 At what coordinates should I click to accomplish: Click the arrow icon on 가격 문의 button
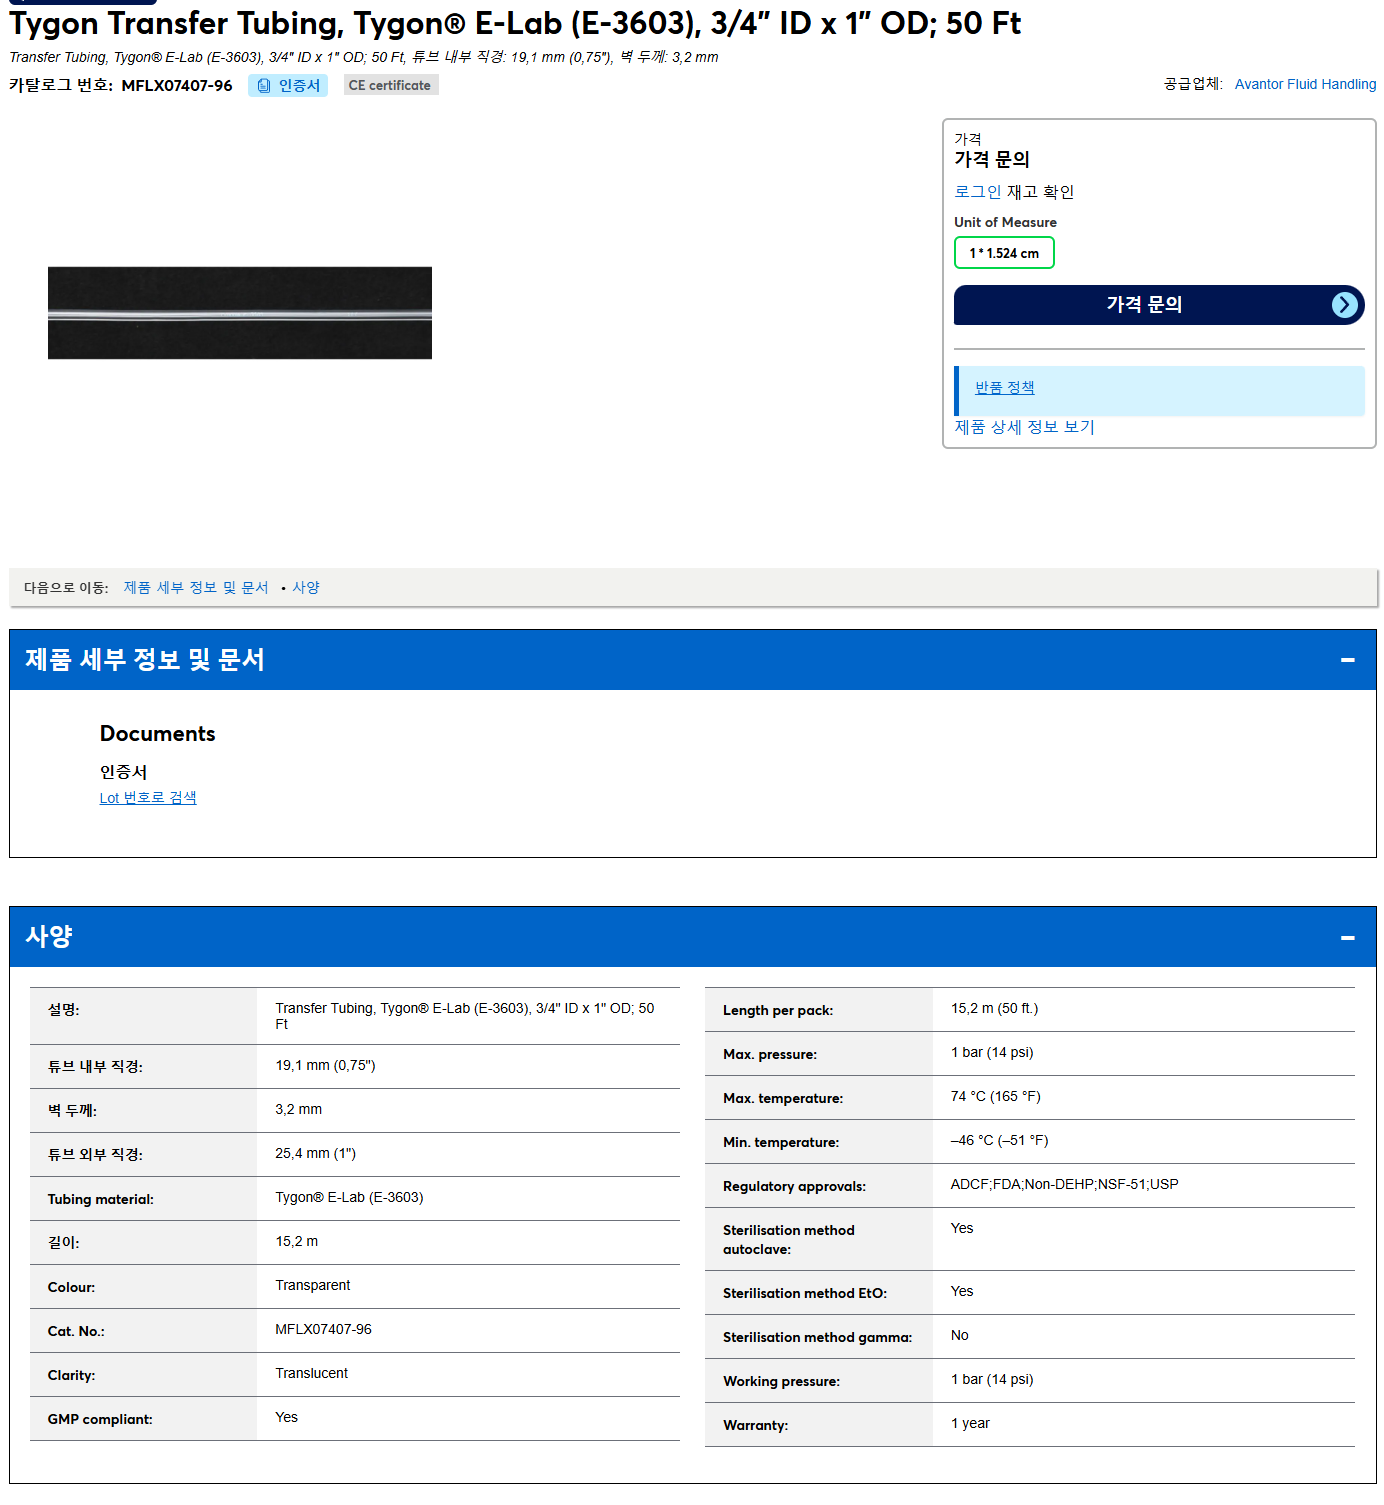1345,305
